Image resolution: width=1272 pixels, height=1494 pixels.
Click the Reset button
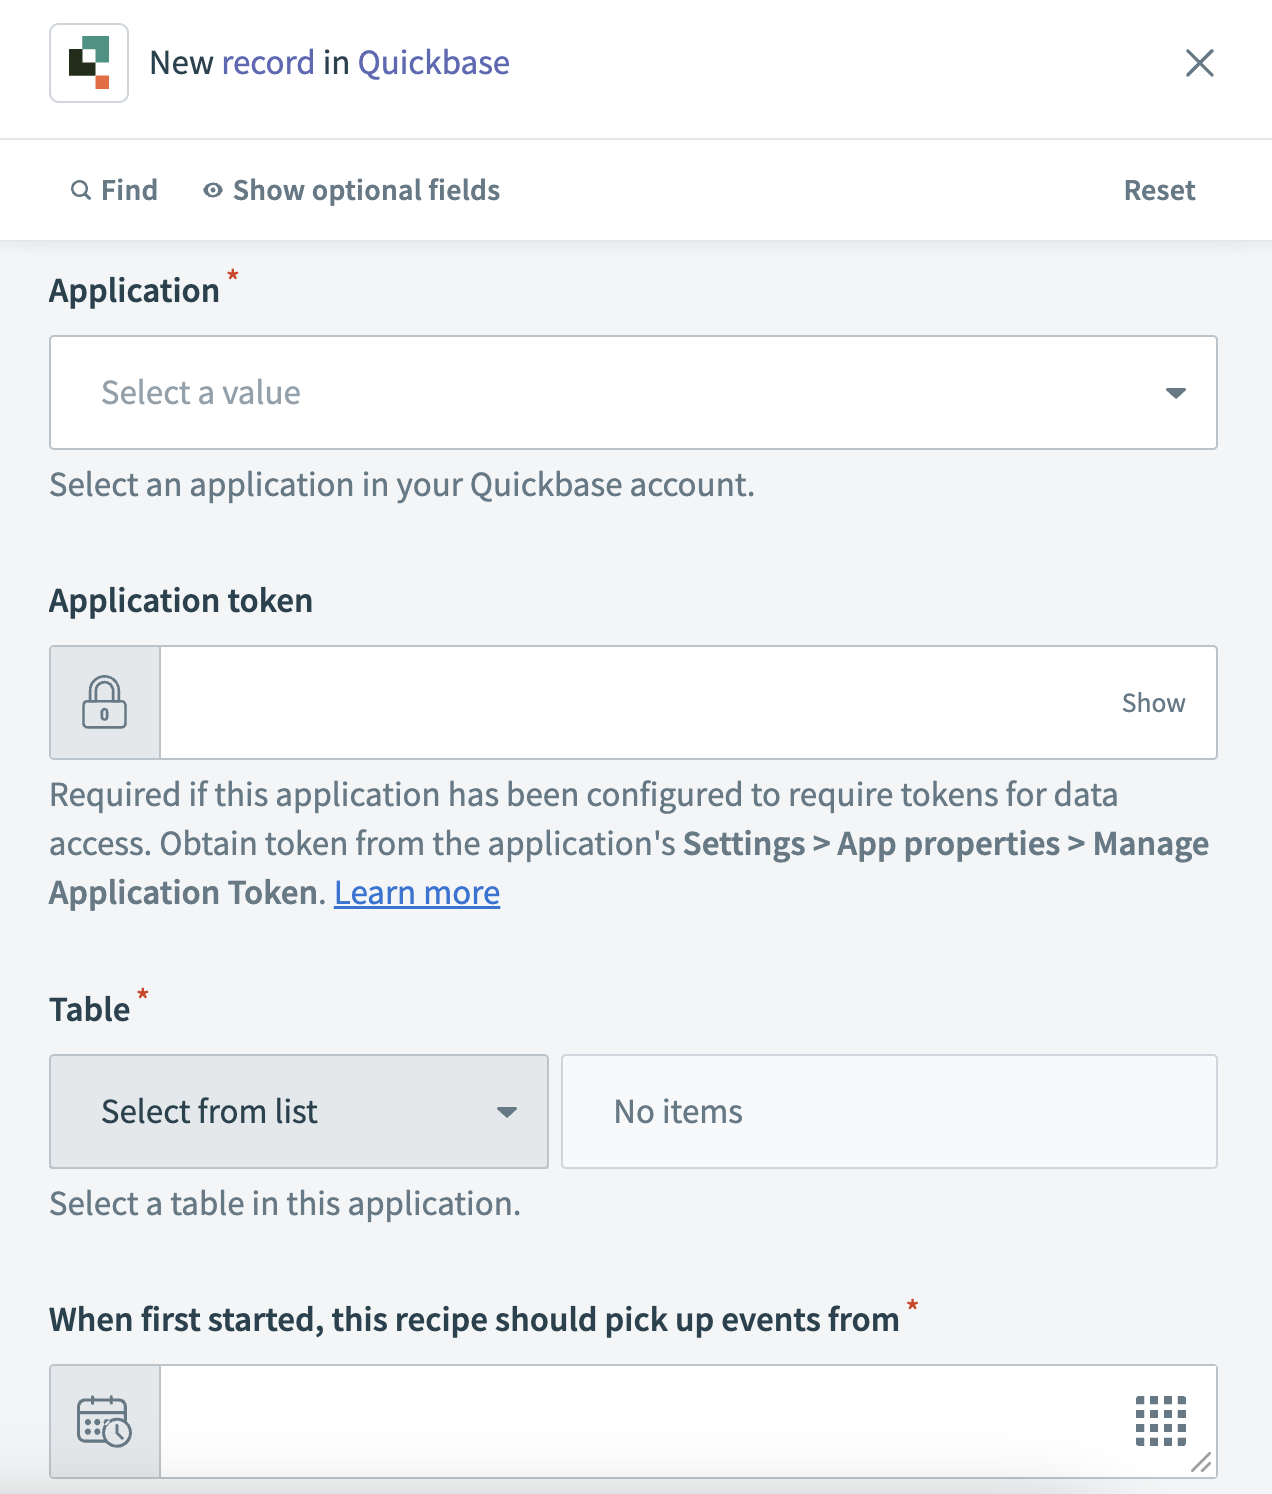click(1159, 190)
